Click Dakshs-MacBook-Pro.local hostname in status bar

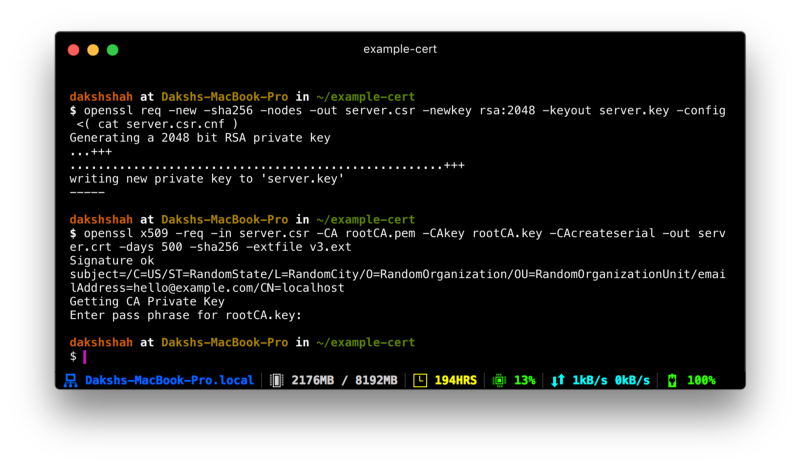point(169,380)
